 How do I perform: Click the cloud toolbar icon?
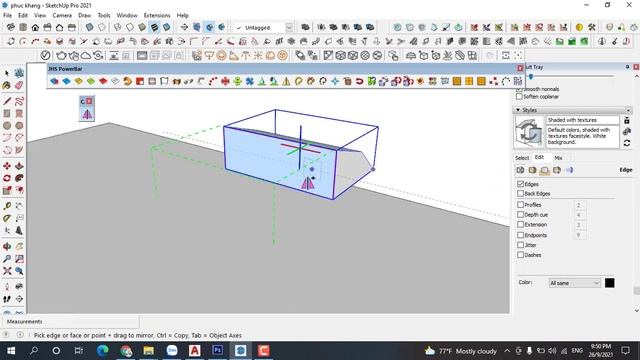86,55
